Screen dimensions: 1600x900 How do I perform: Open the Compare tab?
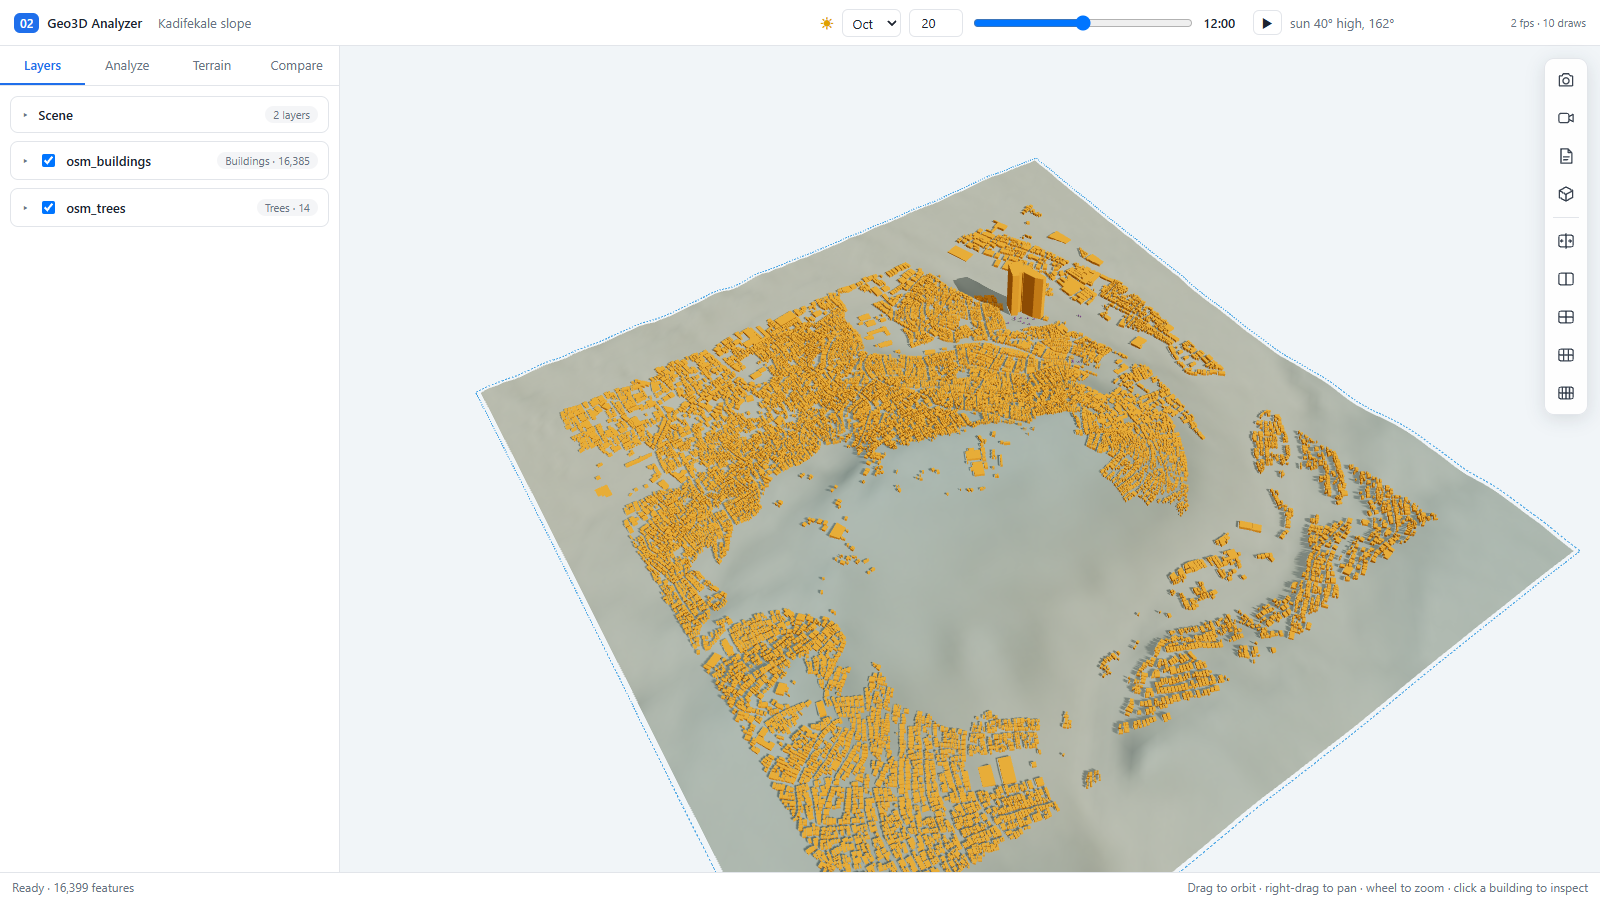click(x=296, y=65)
